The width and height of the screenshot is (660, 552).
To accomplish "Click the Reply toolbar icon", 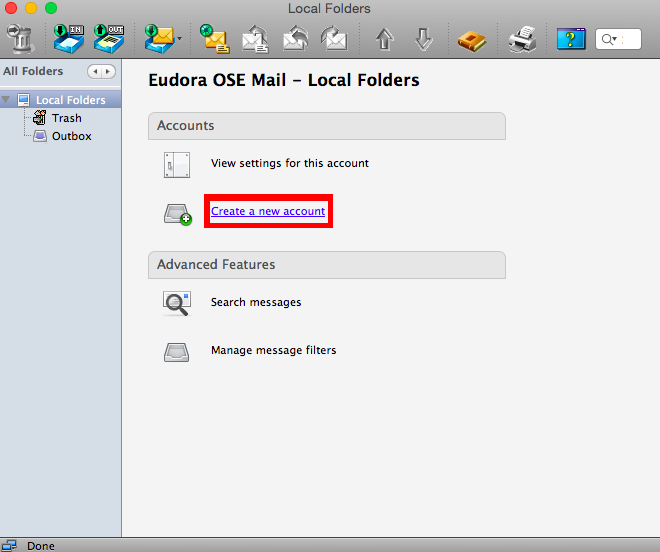I will click(x=255, y=39).
